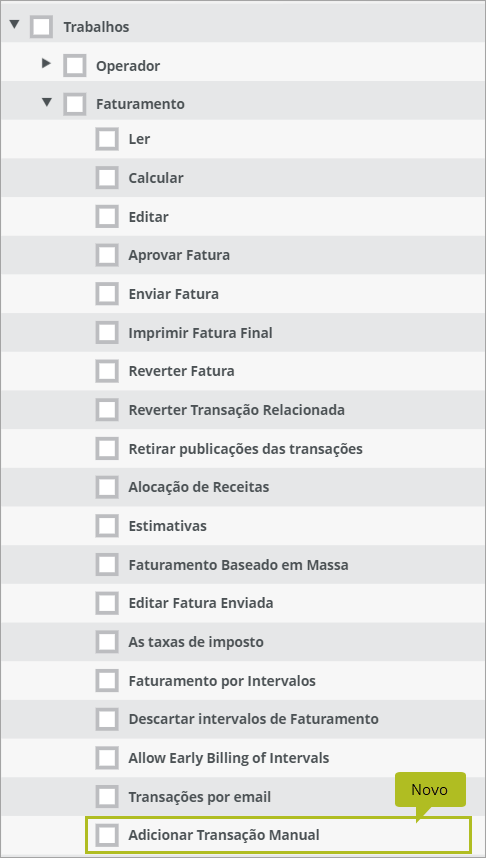Tick the Faturamento checkbox
486x858 pixels.
pyautogui.click(x=74, y=104)
